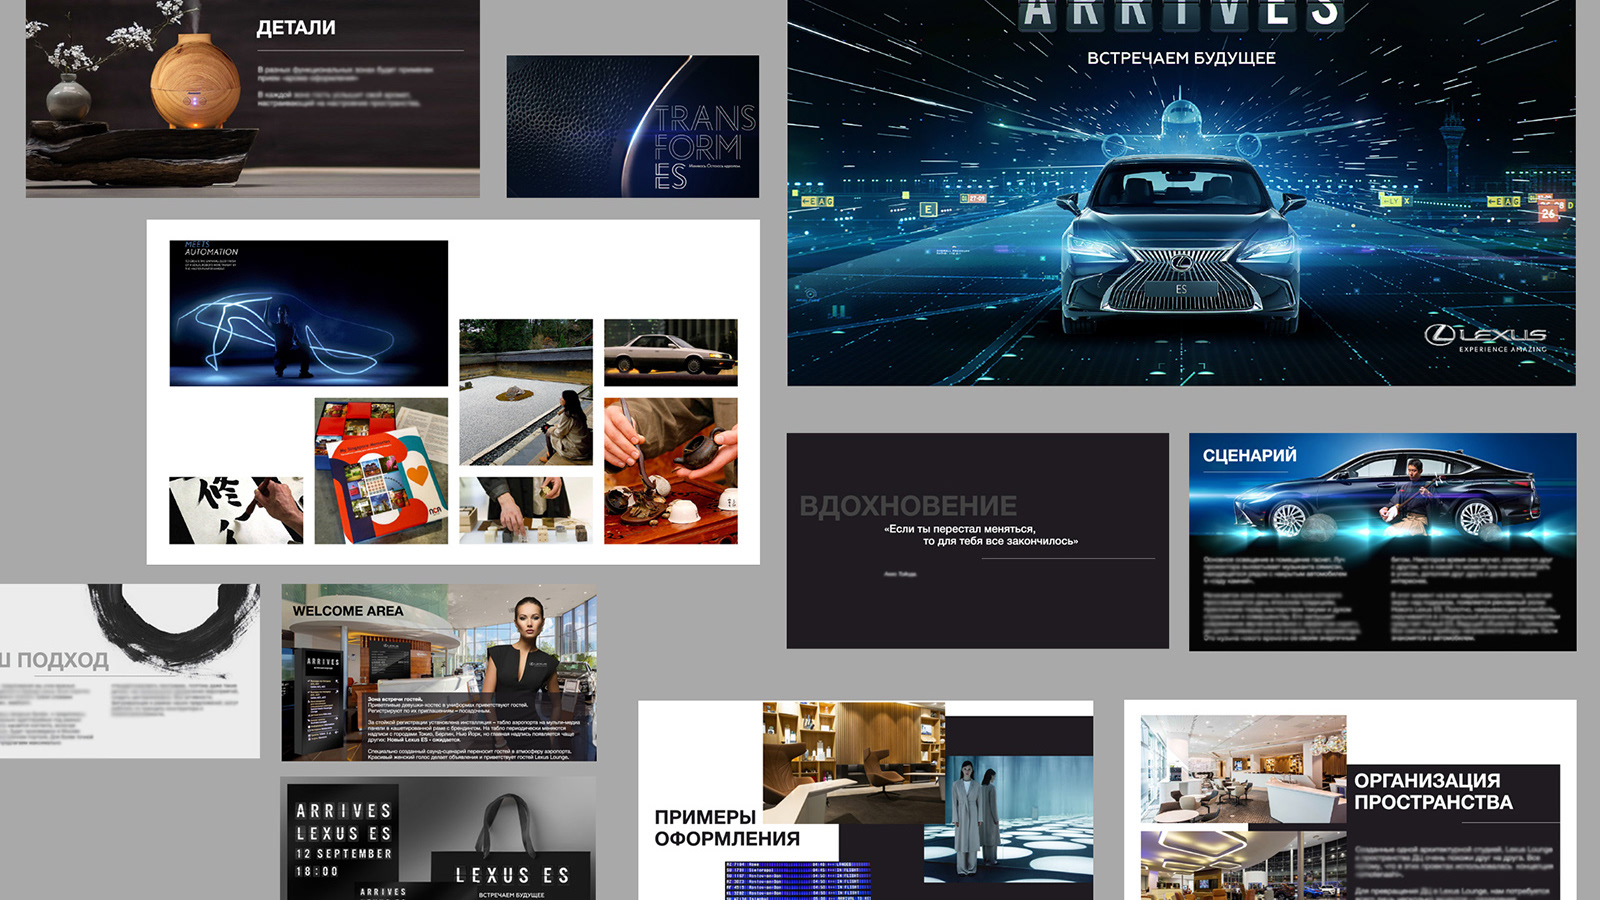Open the ОРГАНИЗАЦИЯ ПРОСТРАНСТВА slide
1600x900 pixels.
click(1350, 800)
